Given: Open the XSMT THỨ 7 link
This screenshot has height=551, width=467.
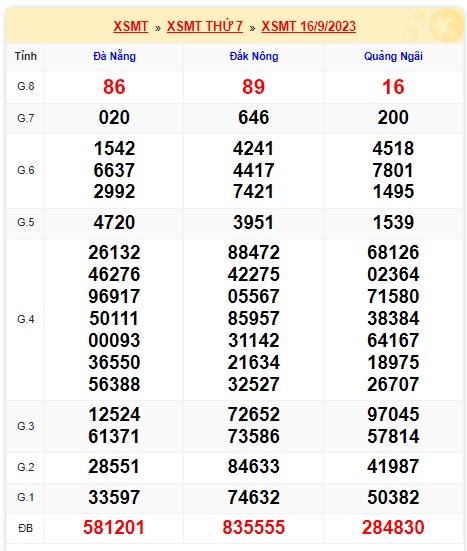Looking at the screenshot, I should coord(205,26).
